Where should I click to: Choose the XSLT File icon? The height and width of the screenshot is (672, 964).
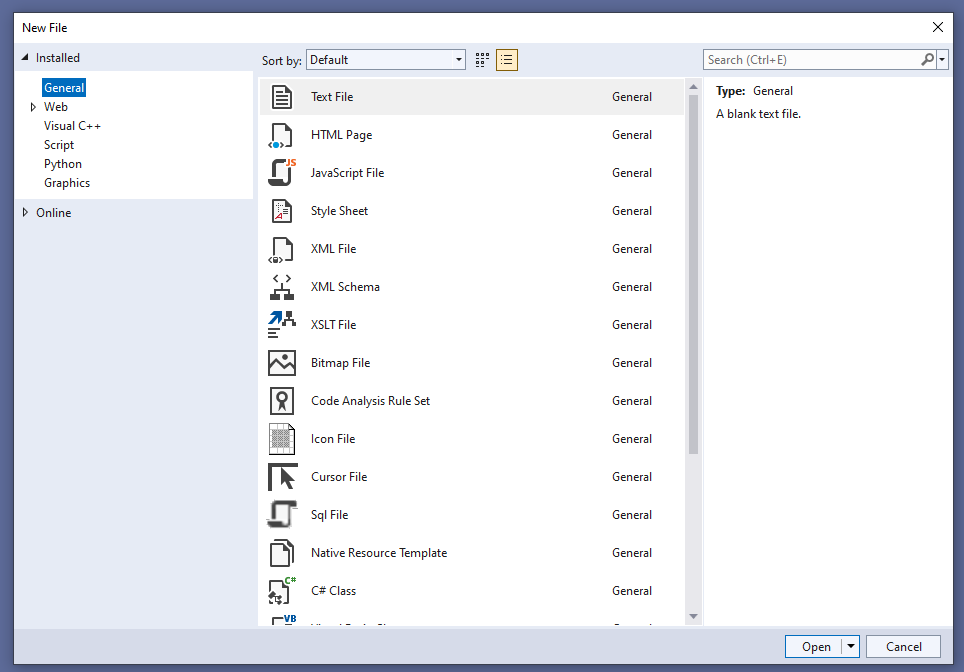tap(282, 325)
